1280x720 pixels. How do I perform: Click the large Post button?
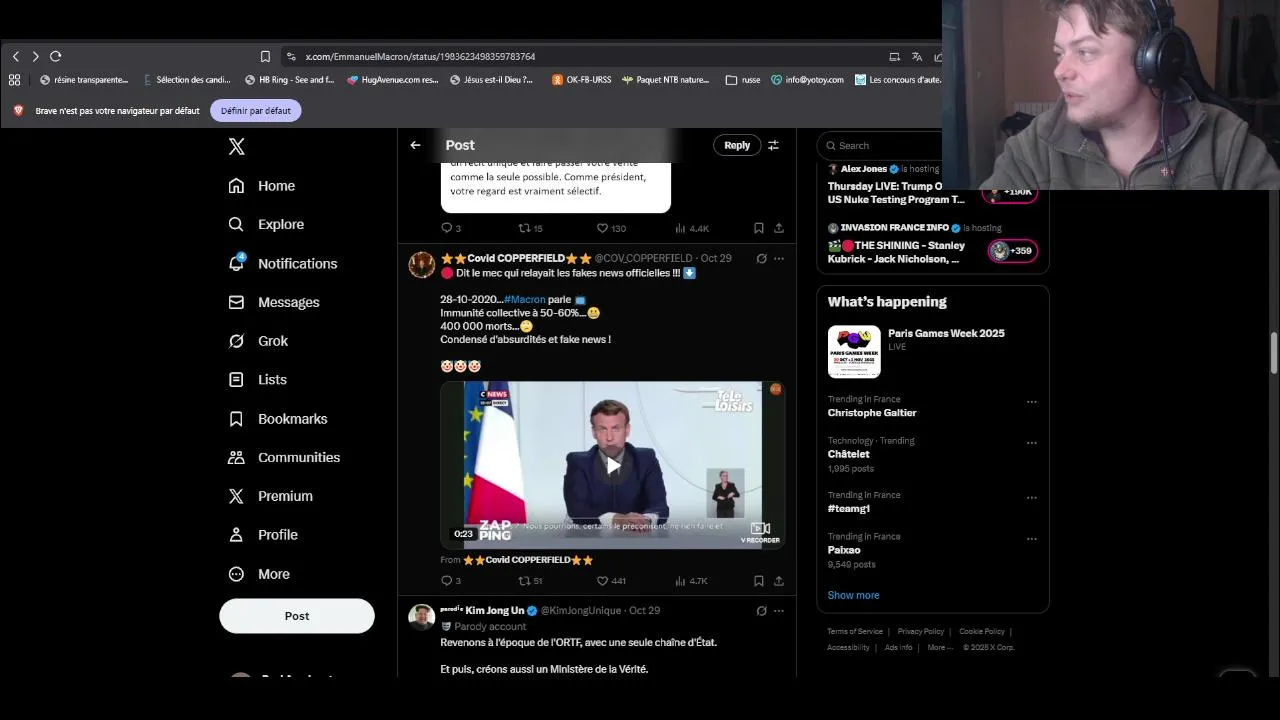point(297,616)
